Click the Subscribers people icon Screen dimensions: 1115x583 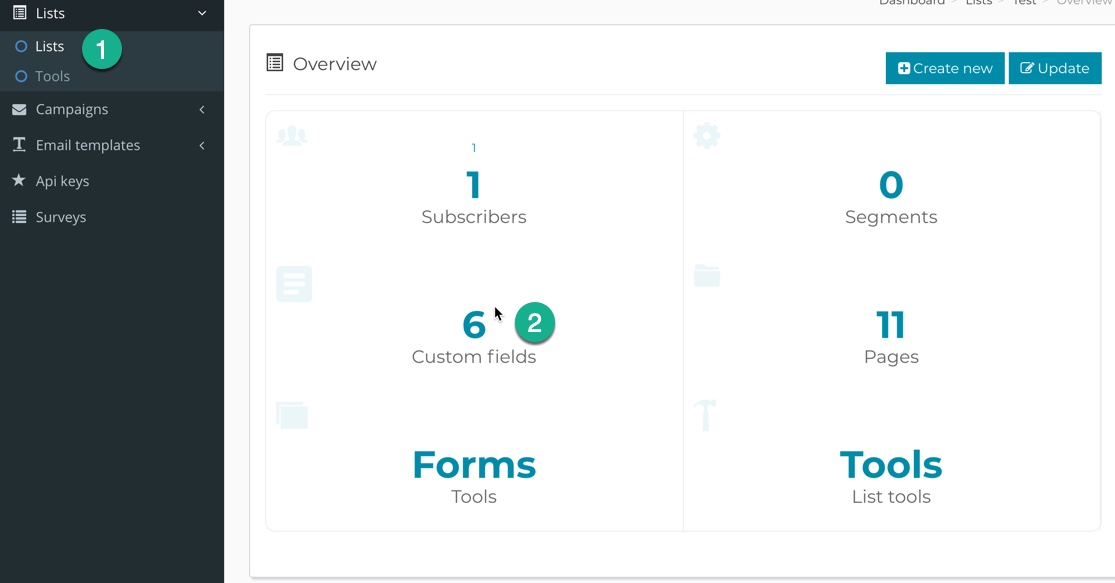pos(292,135)
